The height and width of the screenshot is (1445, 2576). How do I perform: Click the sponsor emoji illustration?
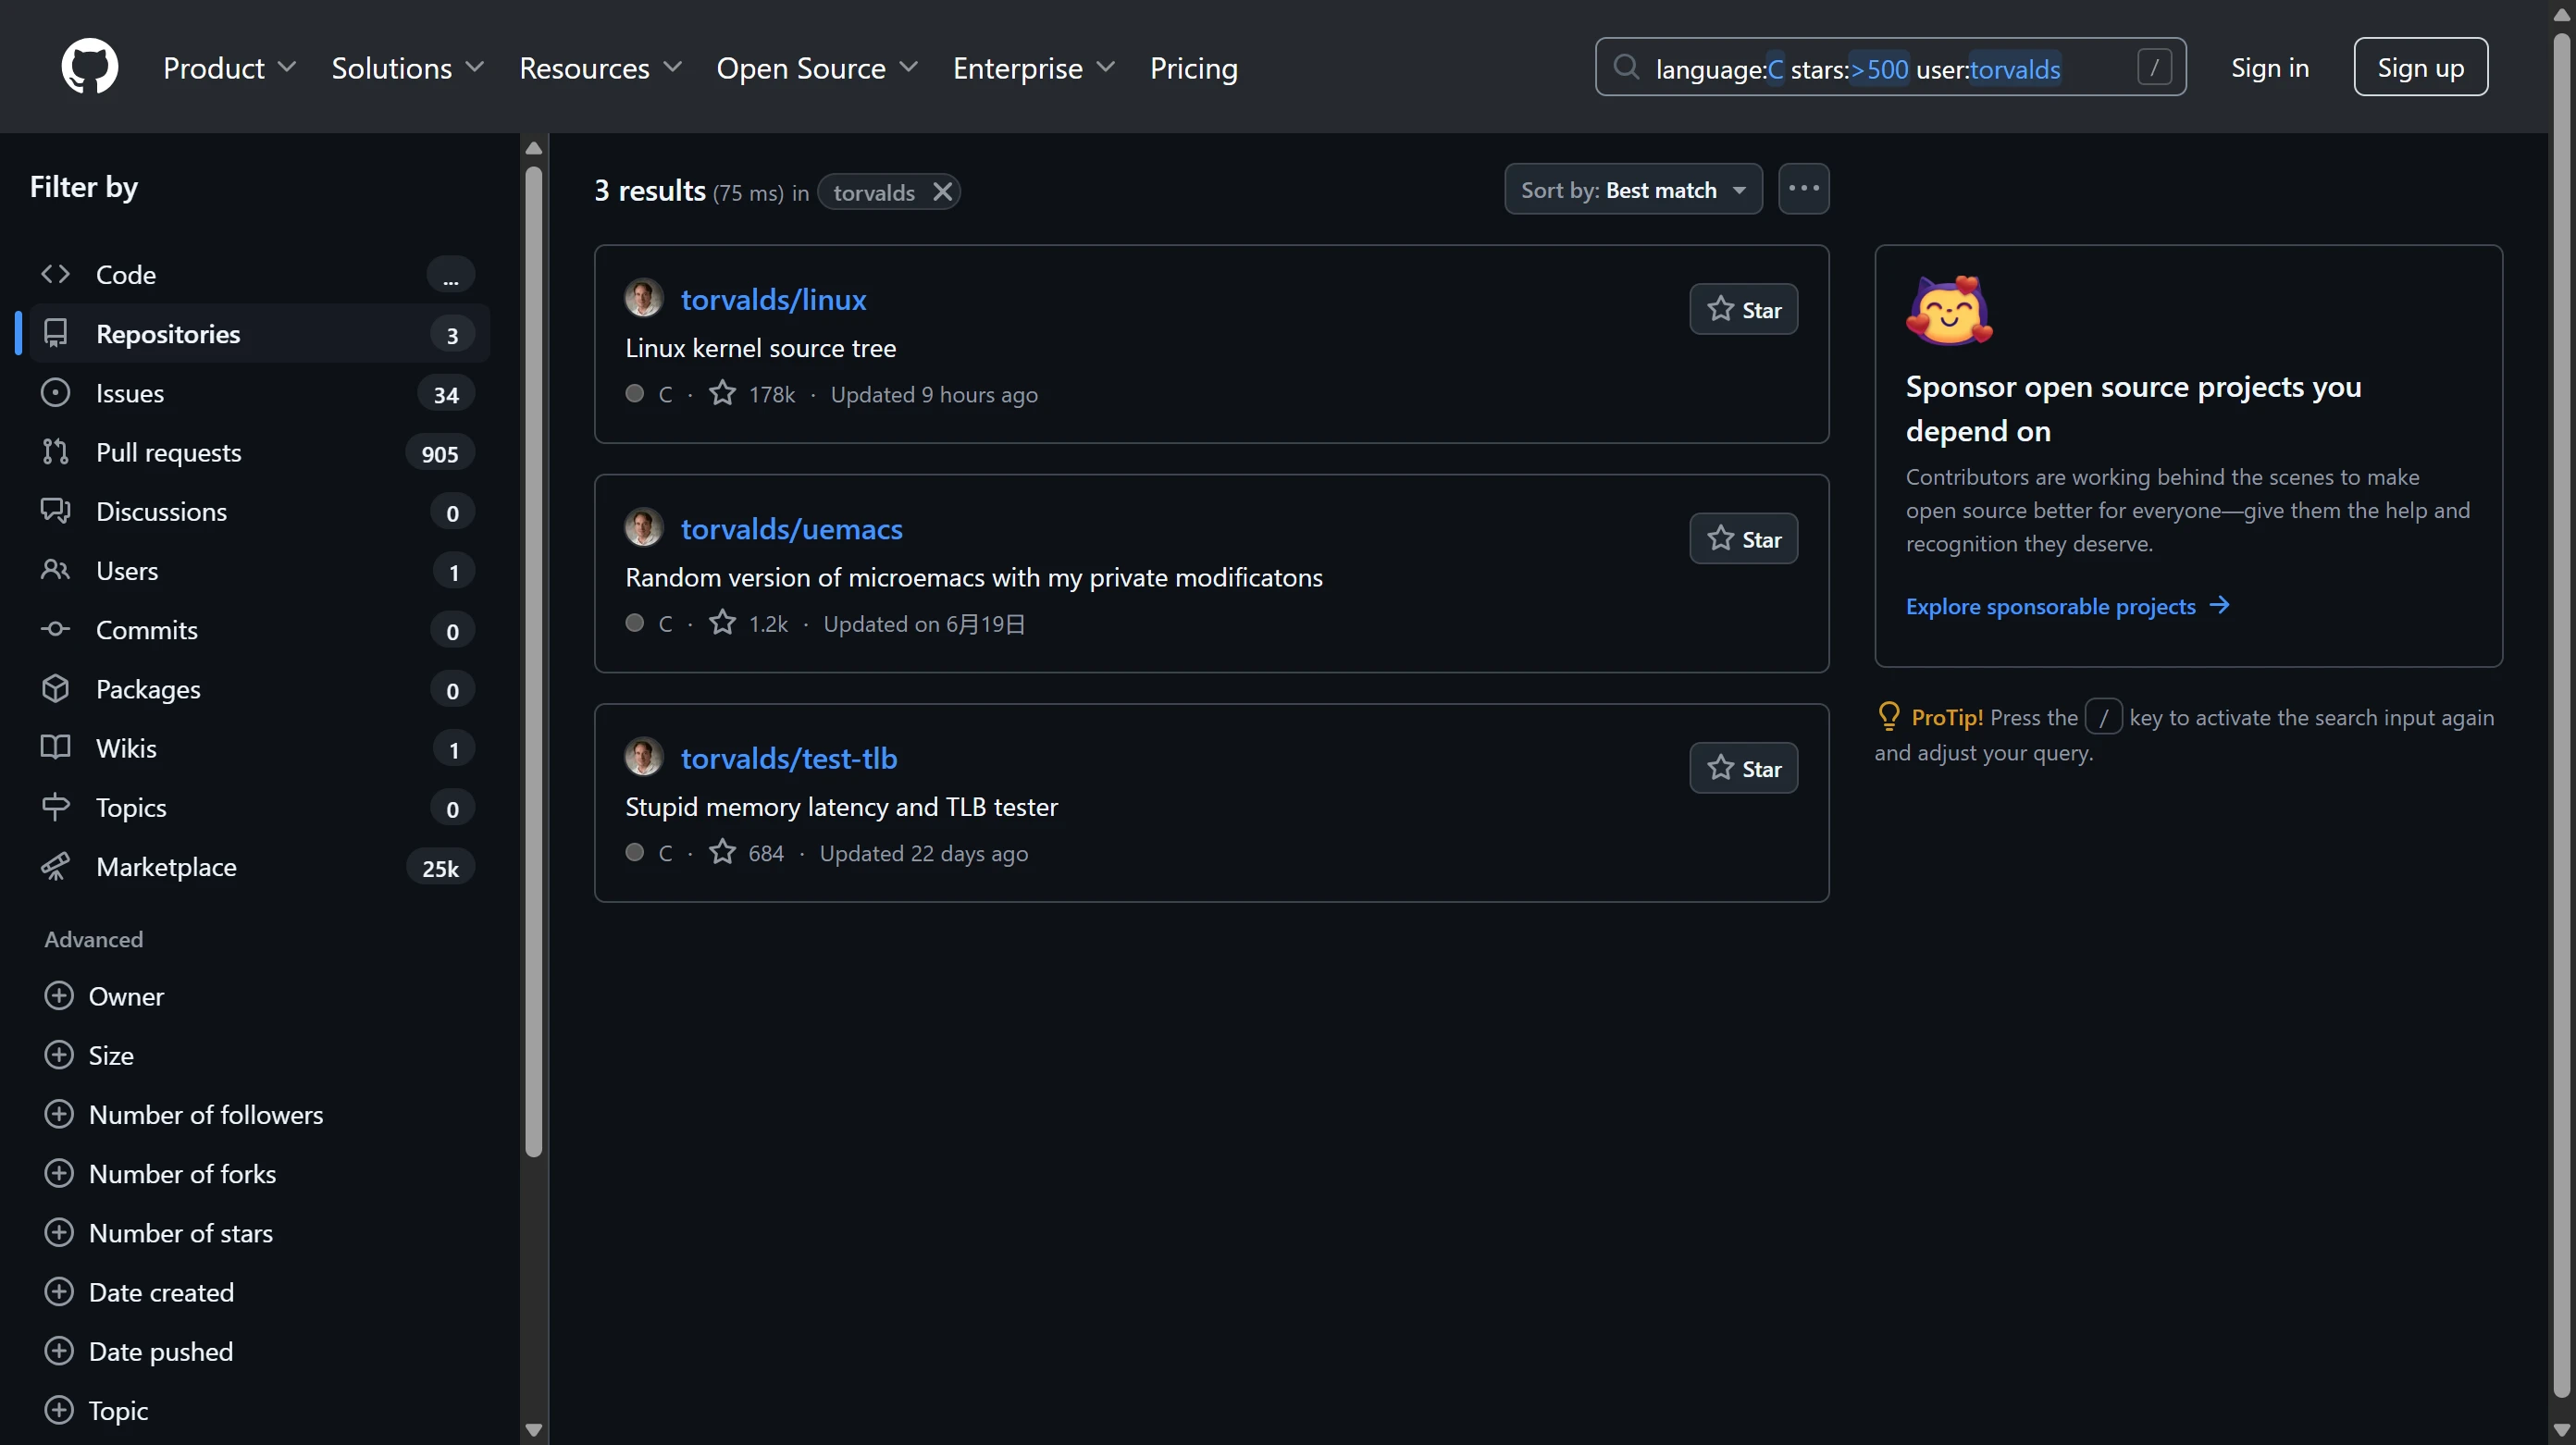[x=1948, y=311]
